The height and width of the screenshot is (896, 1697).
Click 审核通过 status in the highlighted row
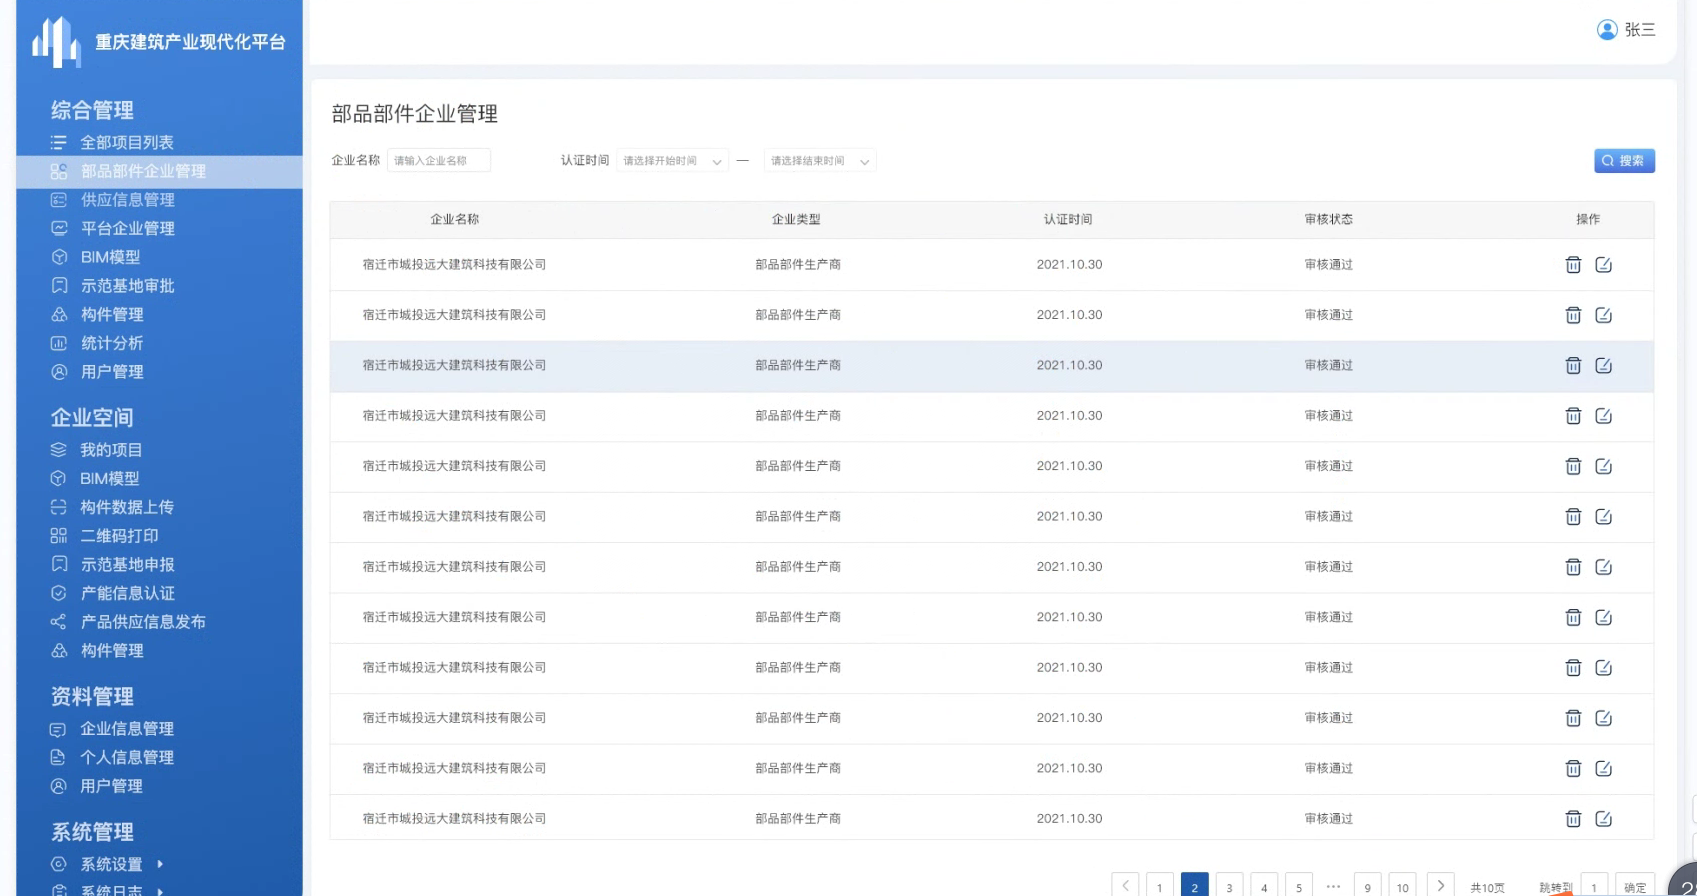tap(1329, 366)
